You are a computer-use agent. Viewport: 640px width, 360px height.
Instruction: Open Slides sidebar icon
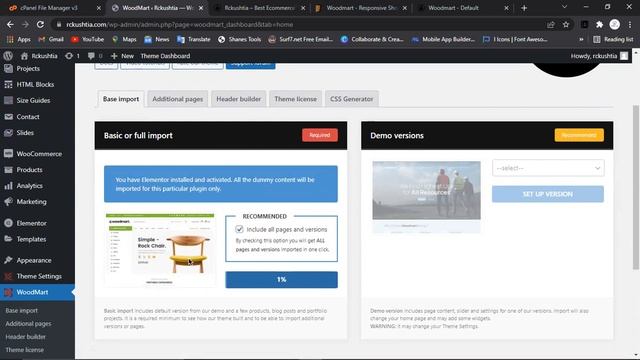coord(8,133)
